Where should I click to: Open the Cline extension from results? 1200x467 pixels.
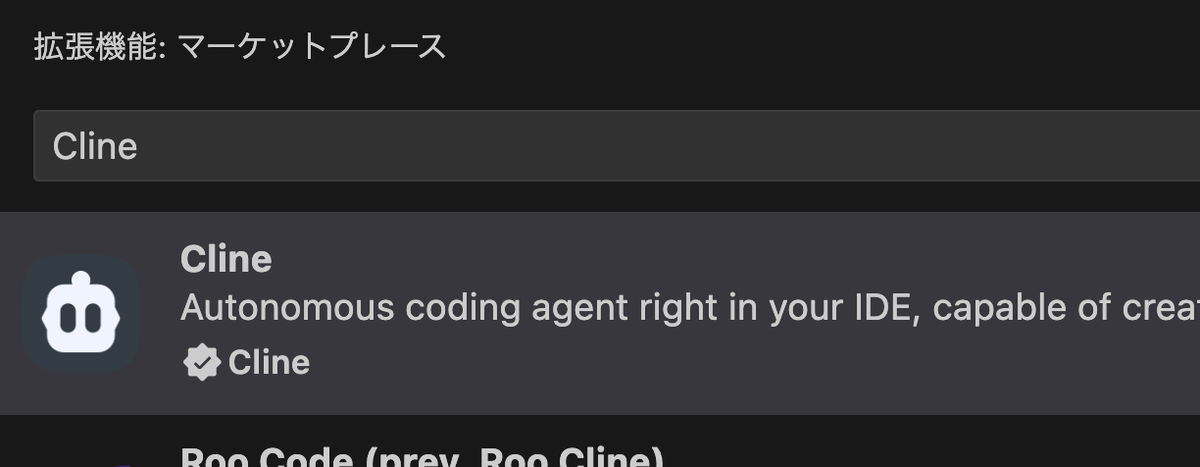[600, 313]
